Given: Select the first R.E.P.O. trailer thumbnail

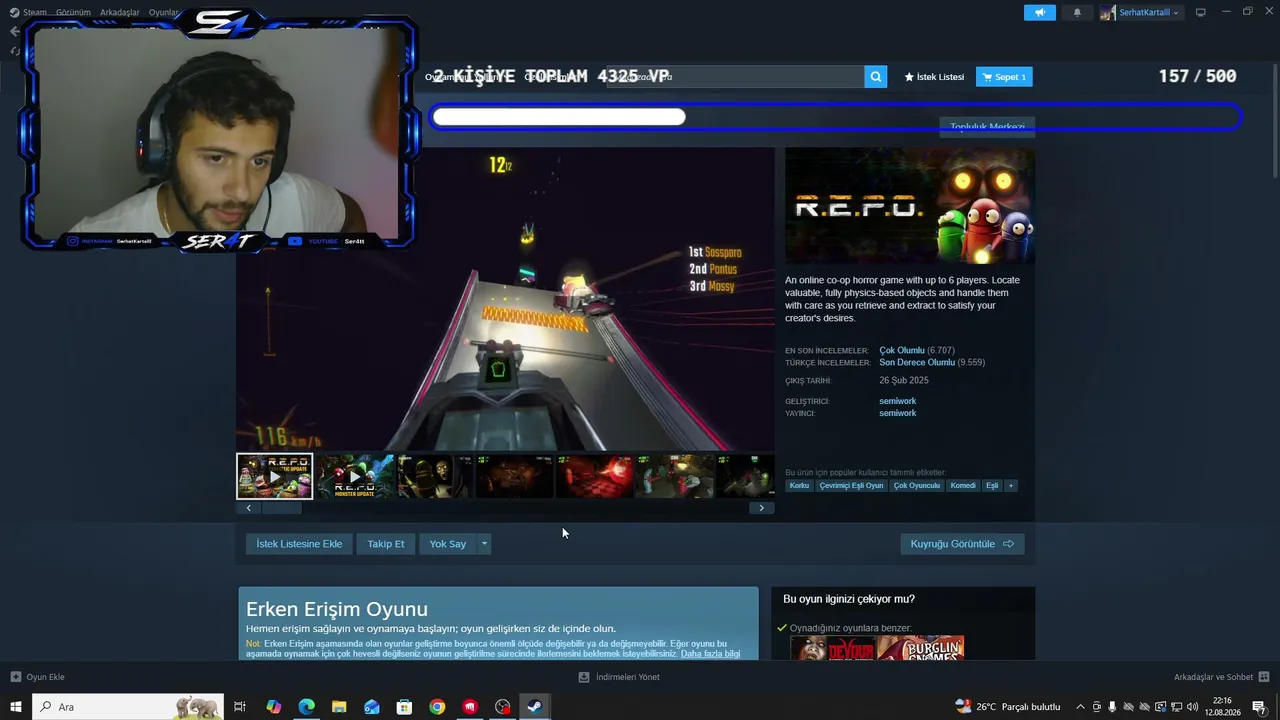Looking at the screenshot, I should tap(275, 476).
